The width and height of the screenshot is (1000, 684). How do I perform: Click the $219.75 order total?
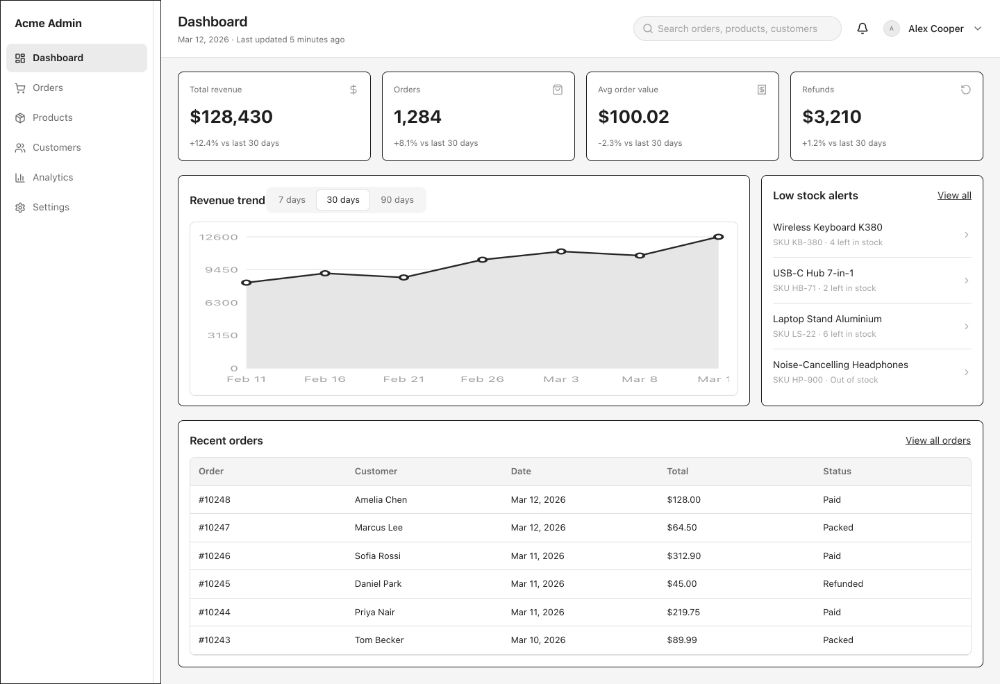click(683, 612)
